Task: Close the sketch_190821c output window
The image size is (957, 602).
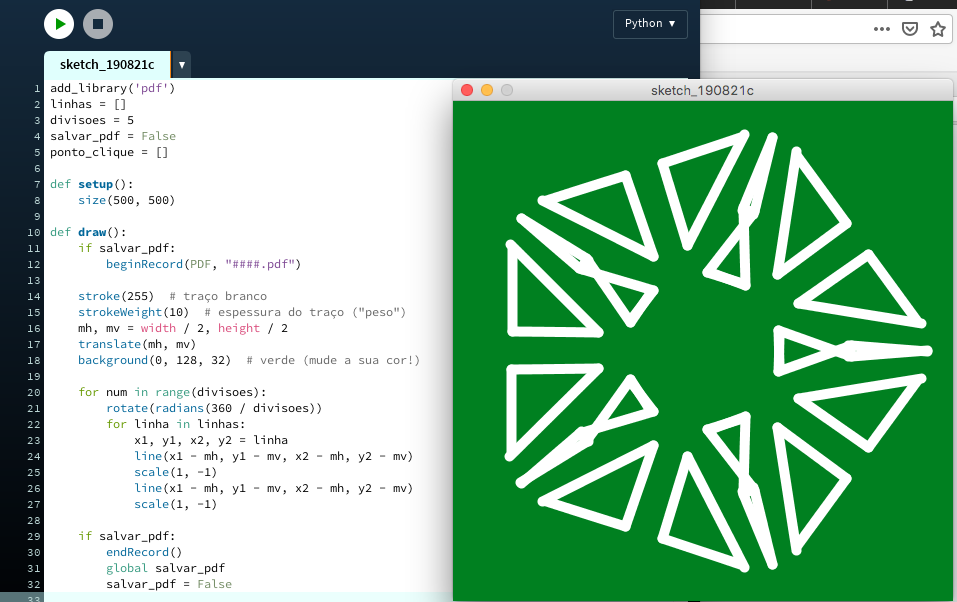Action: (467, 90)
